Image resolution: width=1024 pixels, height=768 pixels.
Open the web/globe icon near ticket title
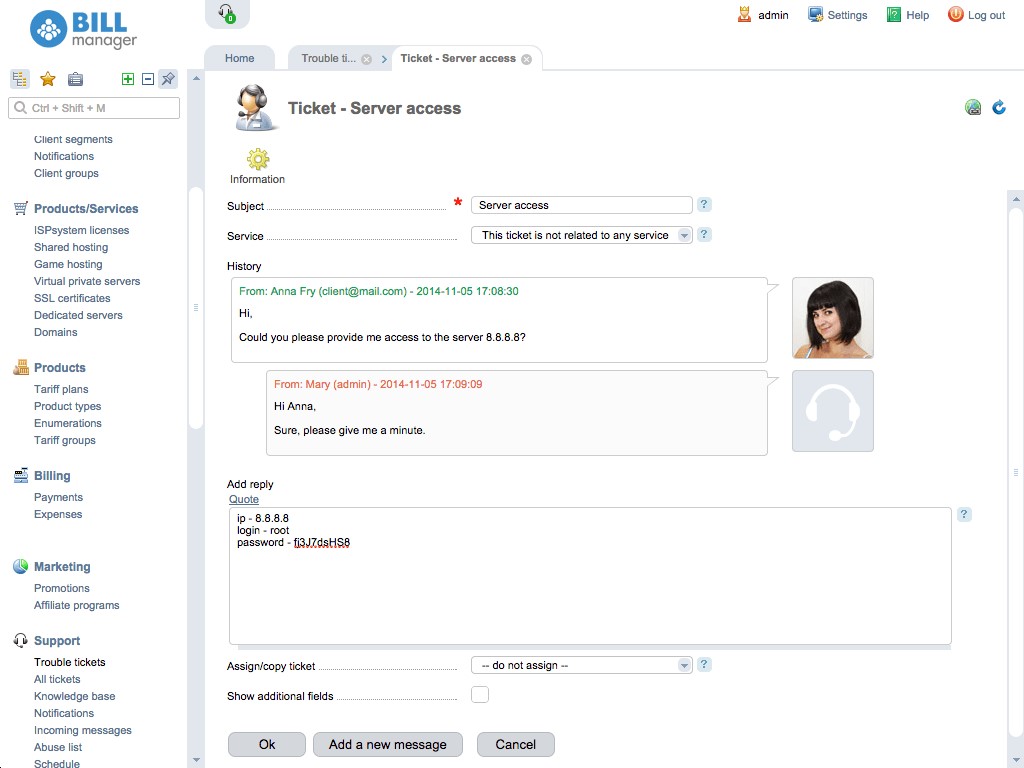point(973,107)
